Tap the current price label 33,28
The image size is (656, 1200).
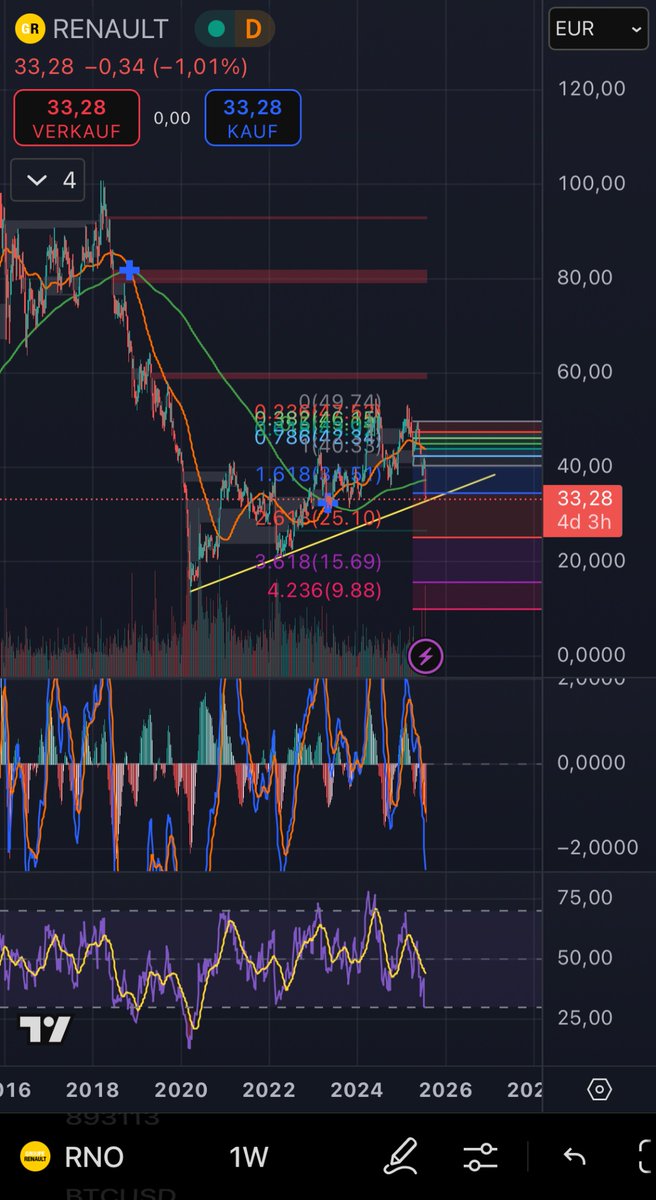[583, 511]
